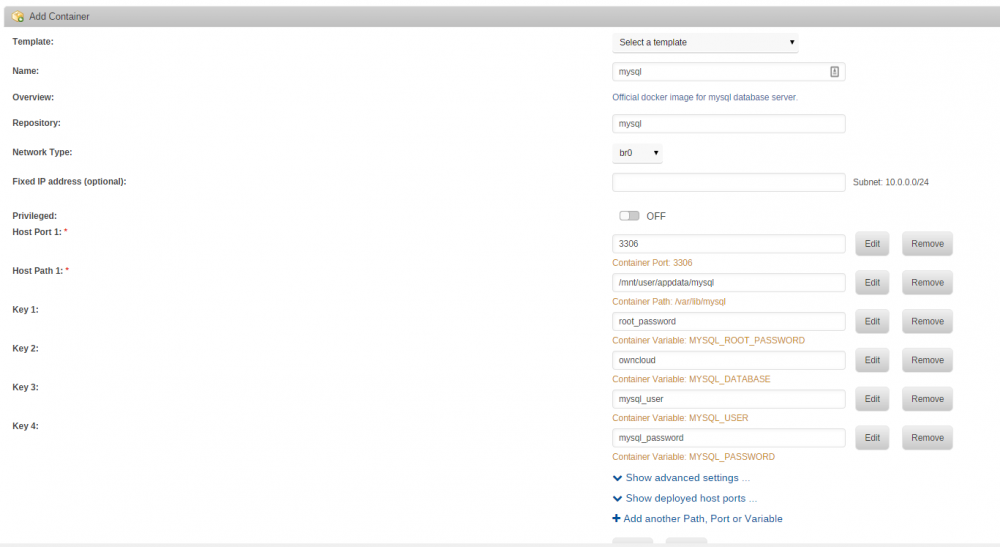Click the OFF text next to Privileged switch
The height and width of the screenshot is (547, 1000).
[x=656, y=217]
